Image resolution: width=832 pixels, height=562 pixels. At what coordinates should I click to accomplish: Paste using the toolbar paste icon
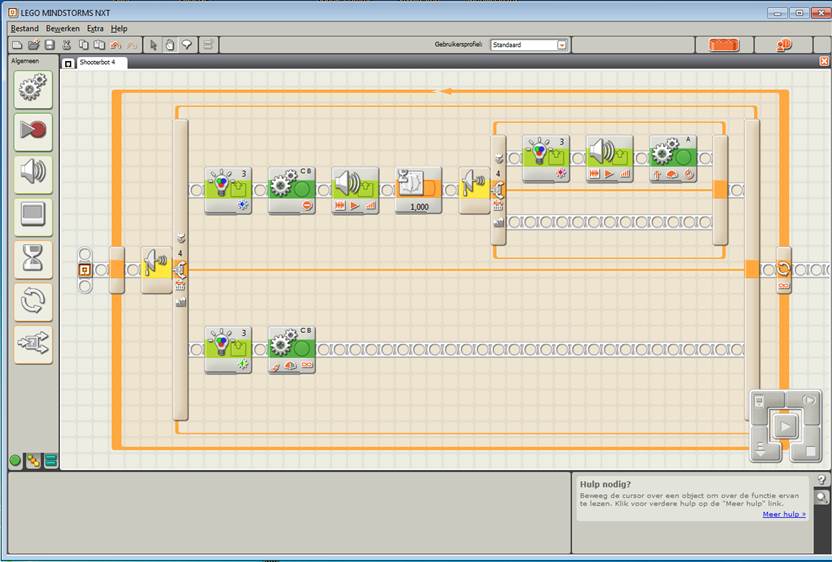(x=99, y=45)
